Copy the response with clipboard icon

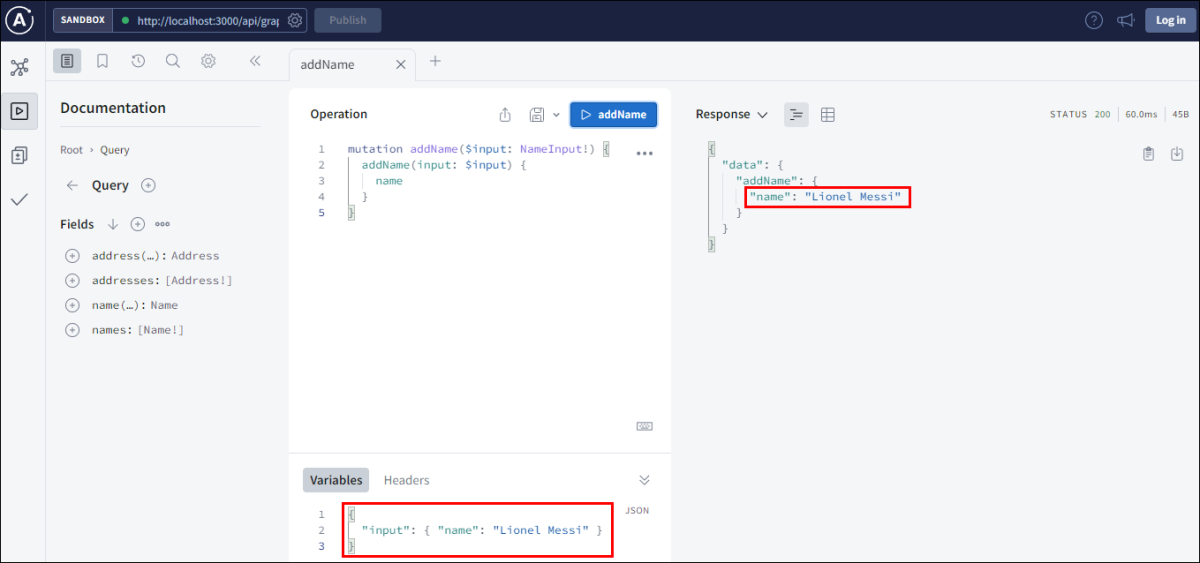click(1149, 153)
